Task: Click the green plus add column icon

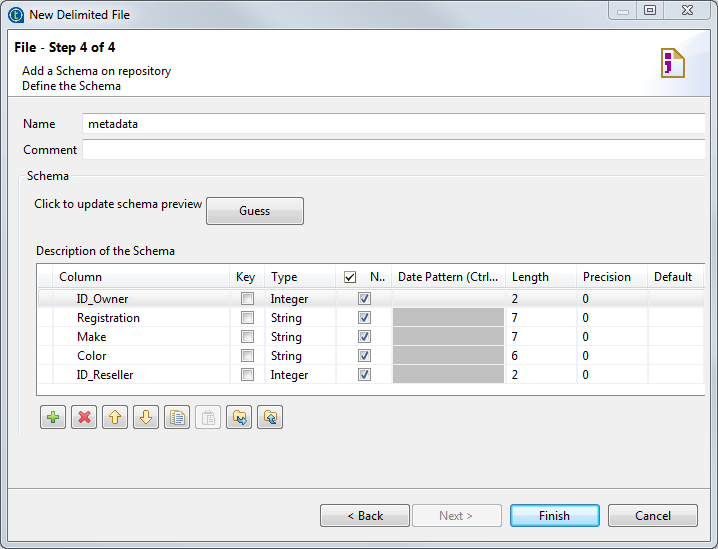Action: 53,417
